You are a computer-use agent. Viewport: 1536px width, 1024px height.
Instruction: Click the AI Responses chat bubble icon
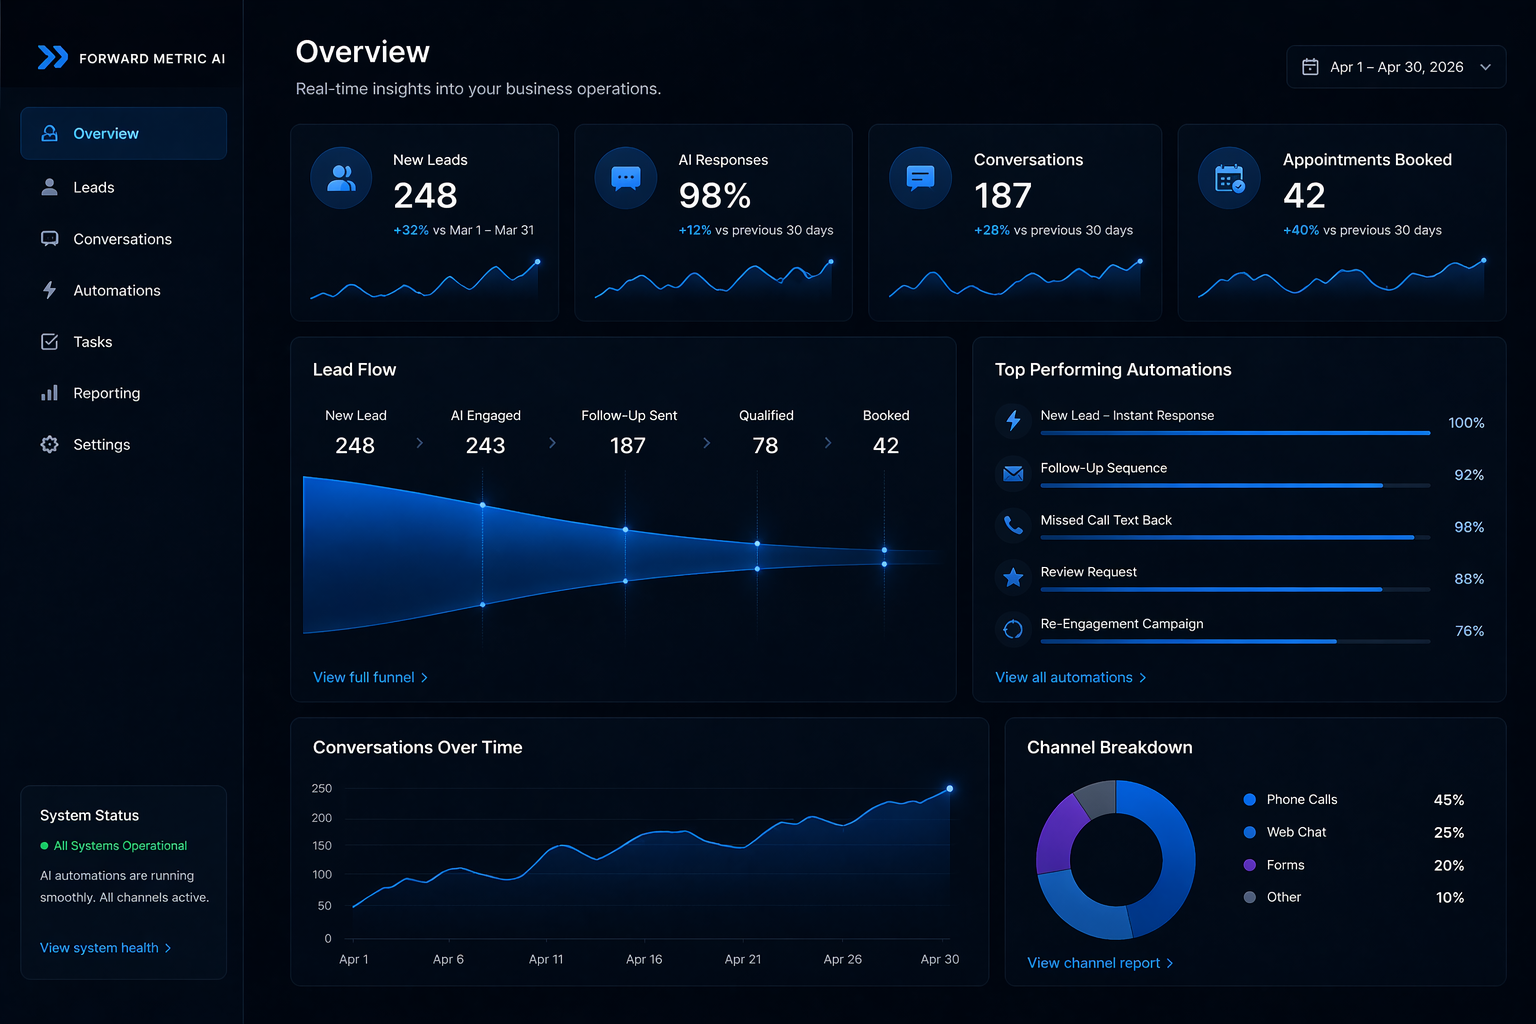click(626, 178)
